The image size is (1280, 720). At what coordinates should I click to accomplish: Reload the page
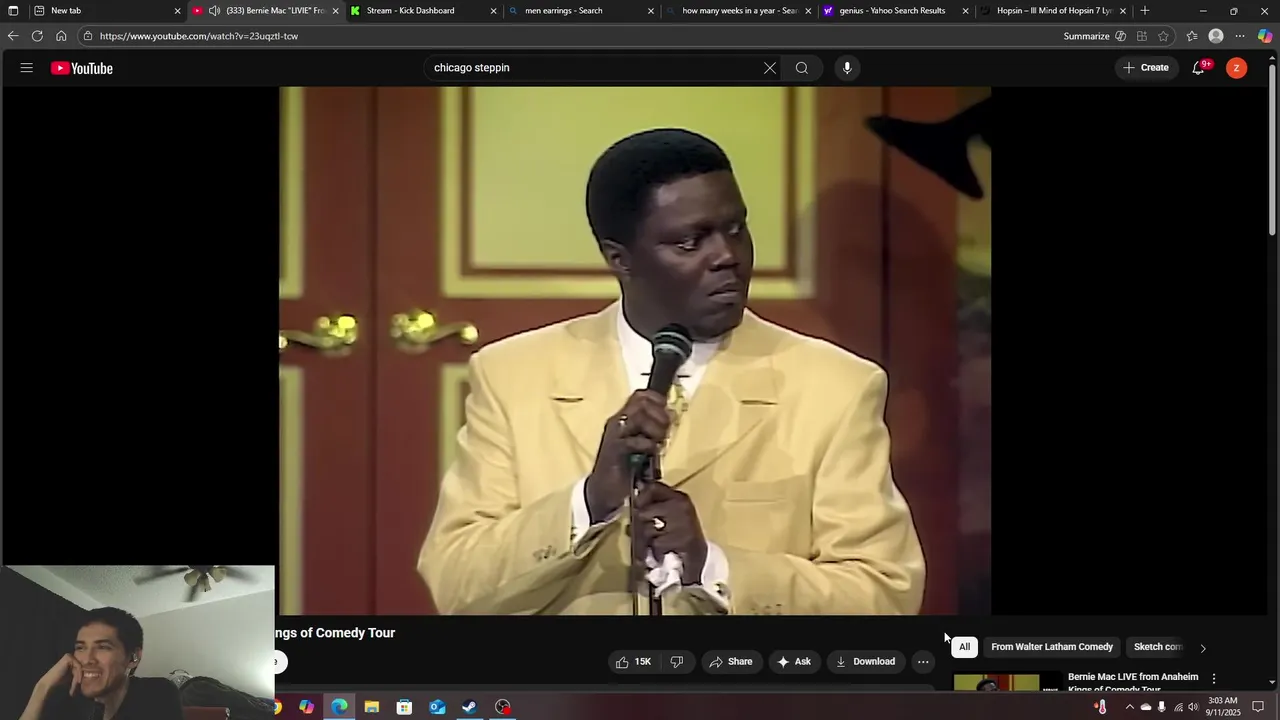[x=37, y=36]
